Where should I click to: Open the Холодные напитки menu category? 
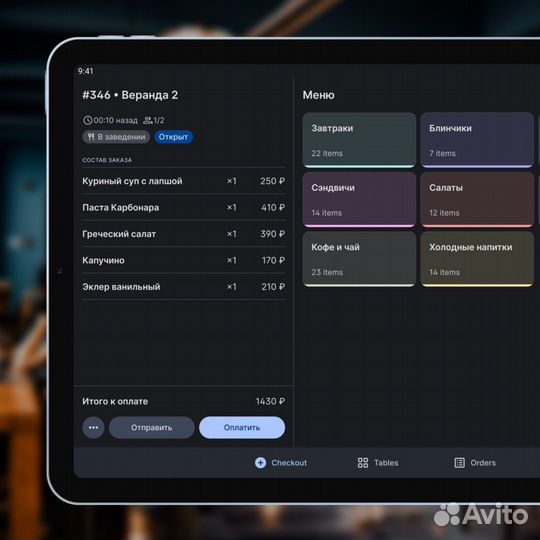(477, 259)
